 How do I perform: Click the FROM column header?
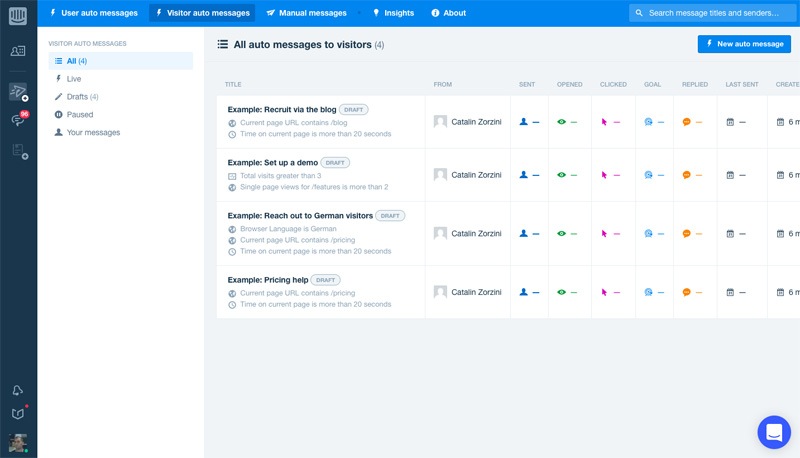coord(442,85)
